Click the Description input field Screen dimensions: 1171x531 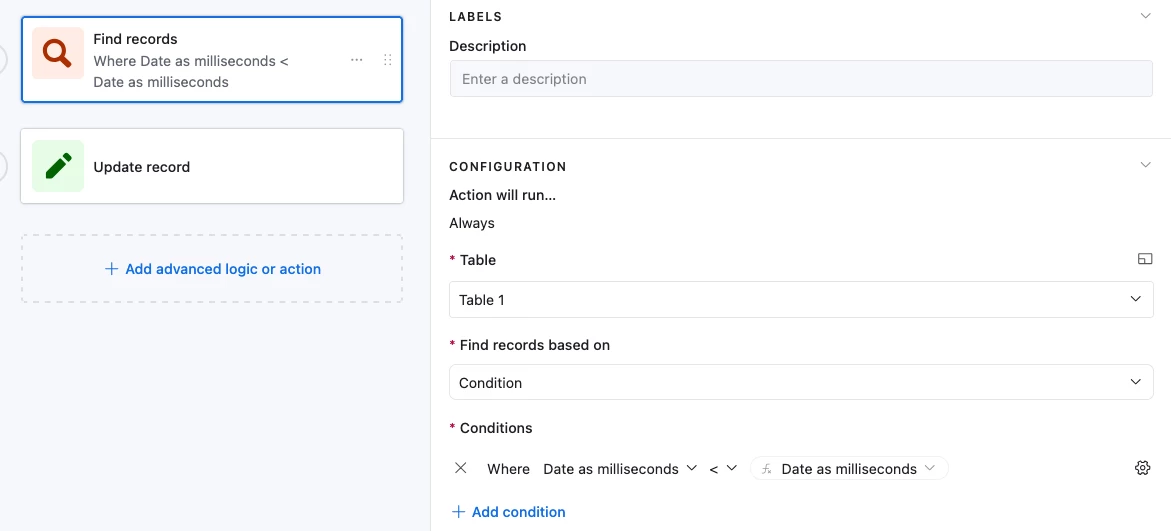tap(801, 79)
